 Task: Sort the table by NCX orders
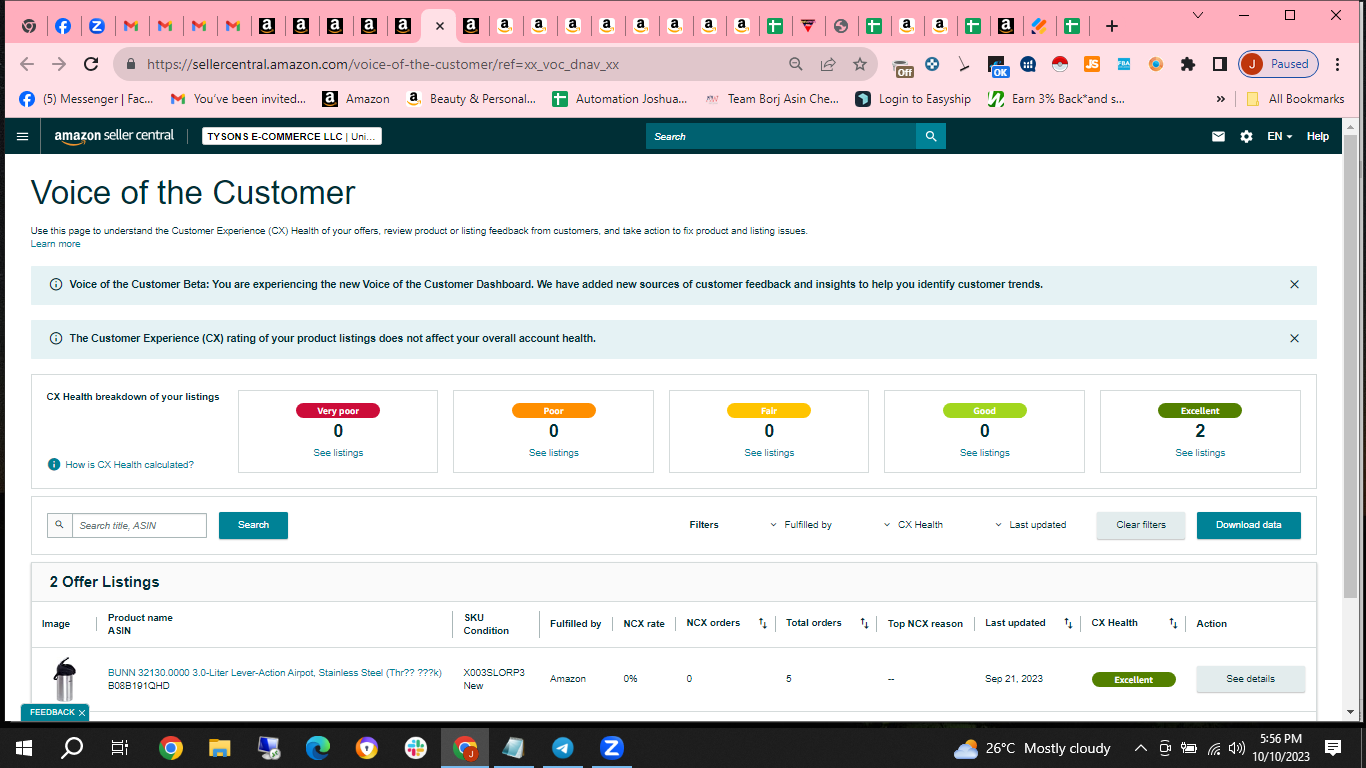pyautogui.click(x=763, y=623)
